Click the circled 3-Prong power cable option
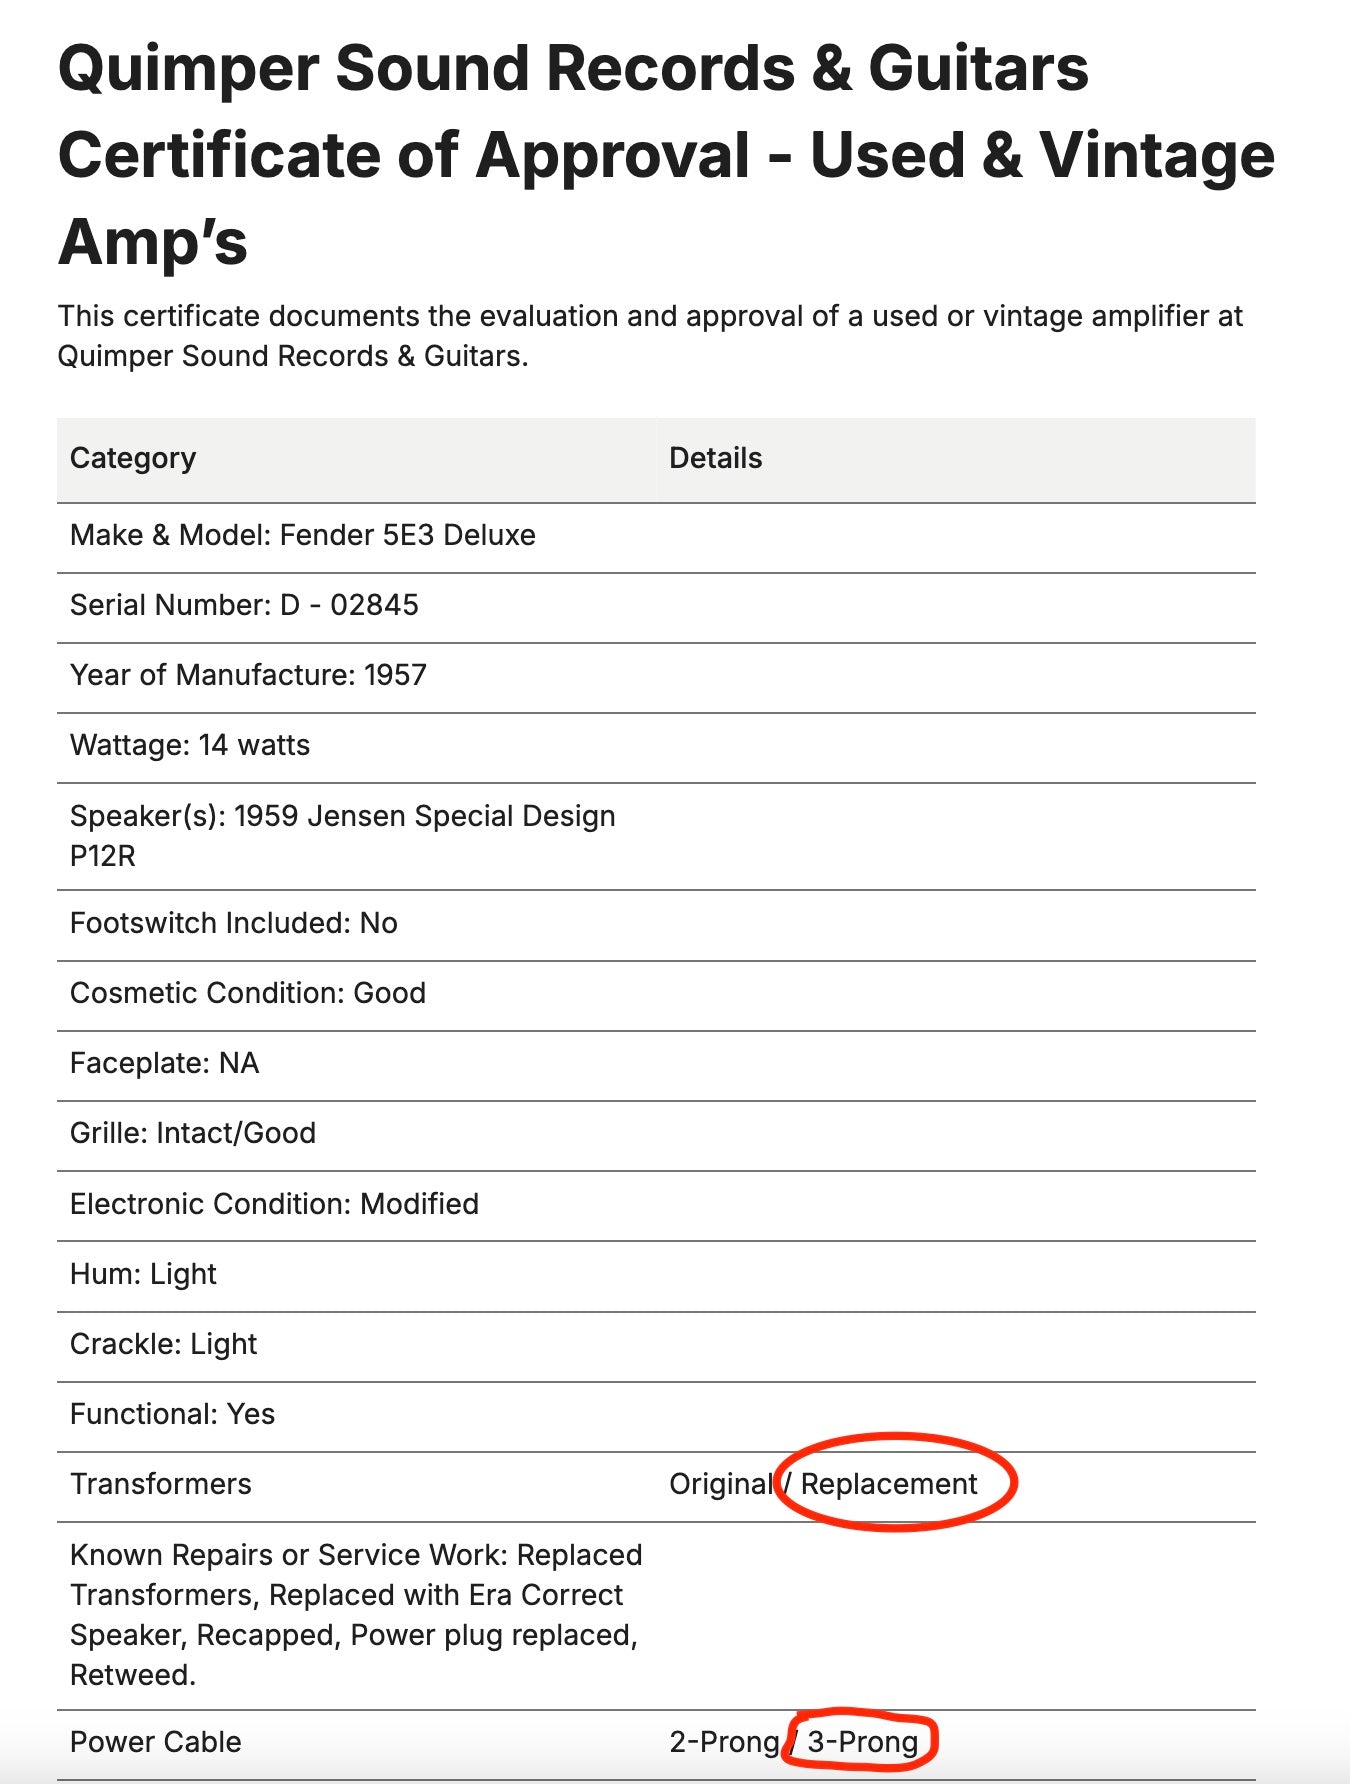Screen dimensions: 1350x1784 (862, 1742)
